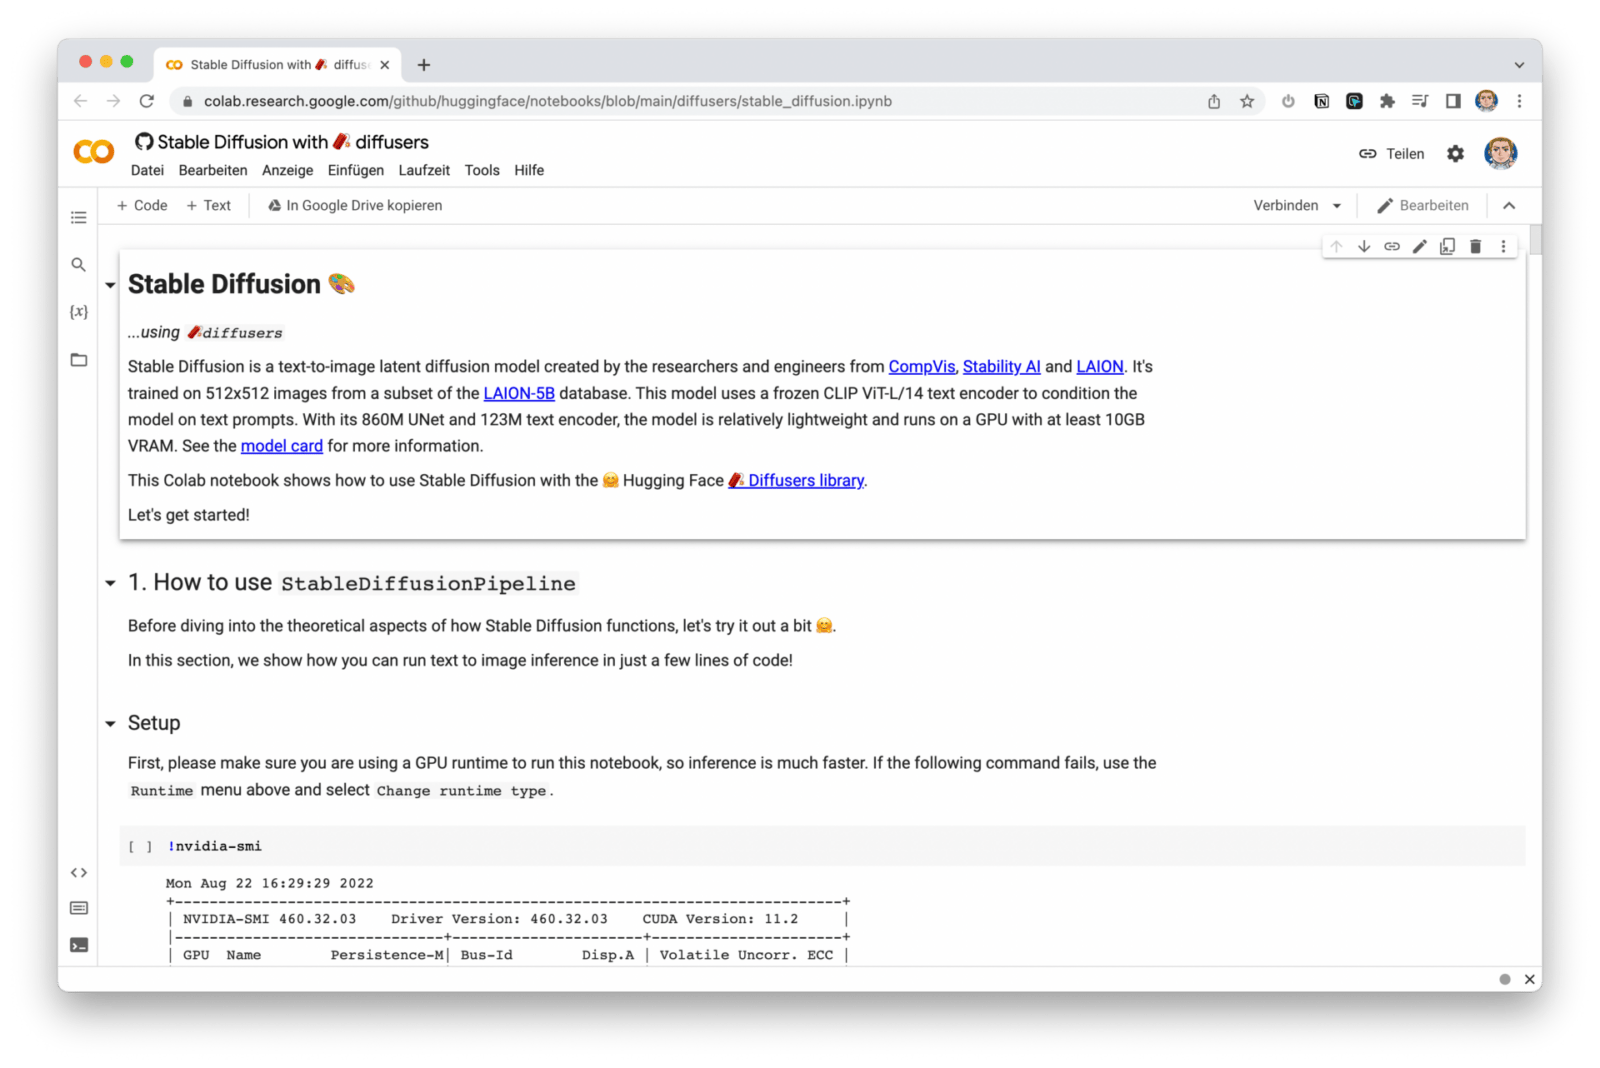
Task: Close the Stable Diffusion browser tab
Action: 385,65
